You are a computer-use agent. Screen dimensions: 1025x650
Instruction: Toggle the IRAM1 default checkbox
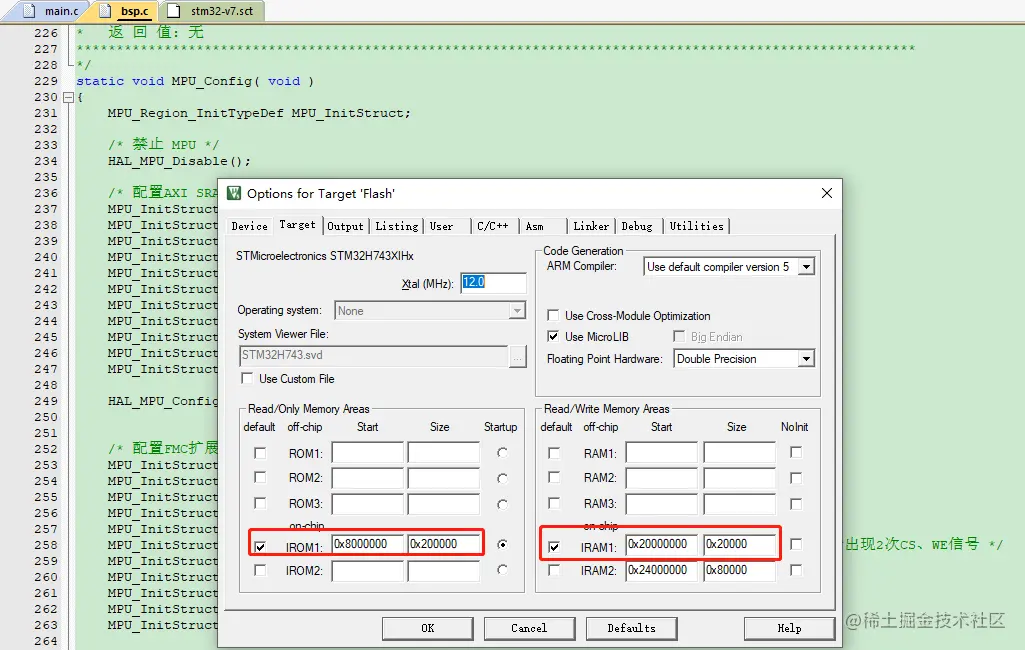click(554, 546)
